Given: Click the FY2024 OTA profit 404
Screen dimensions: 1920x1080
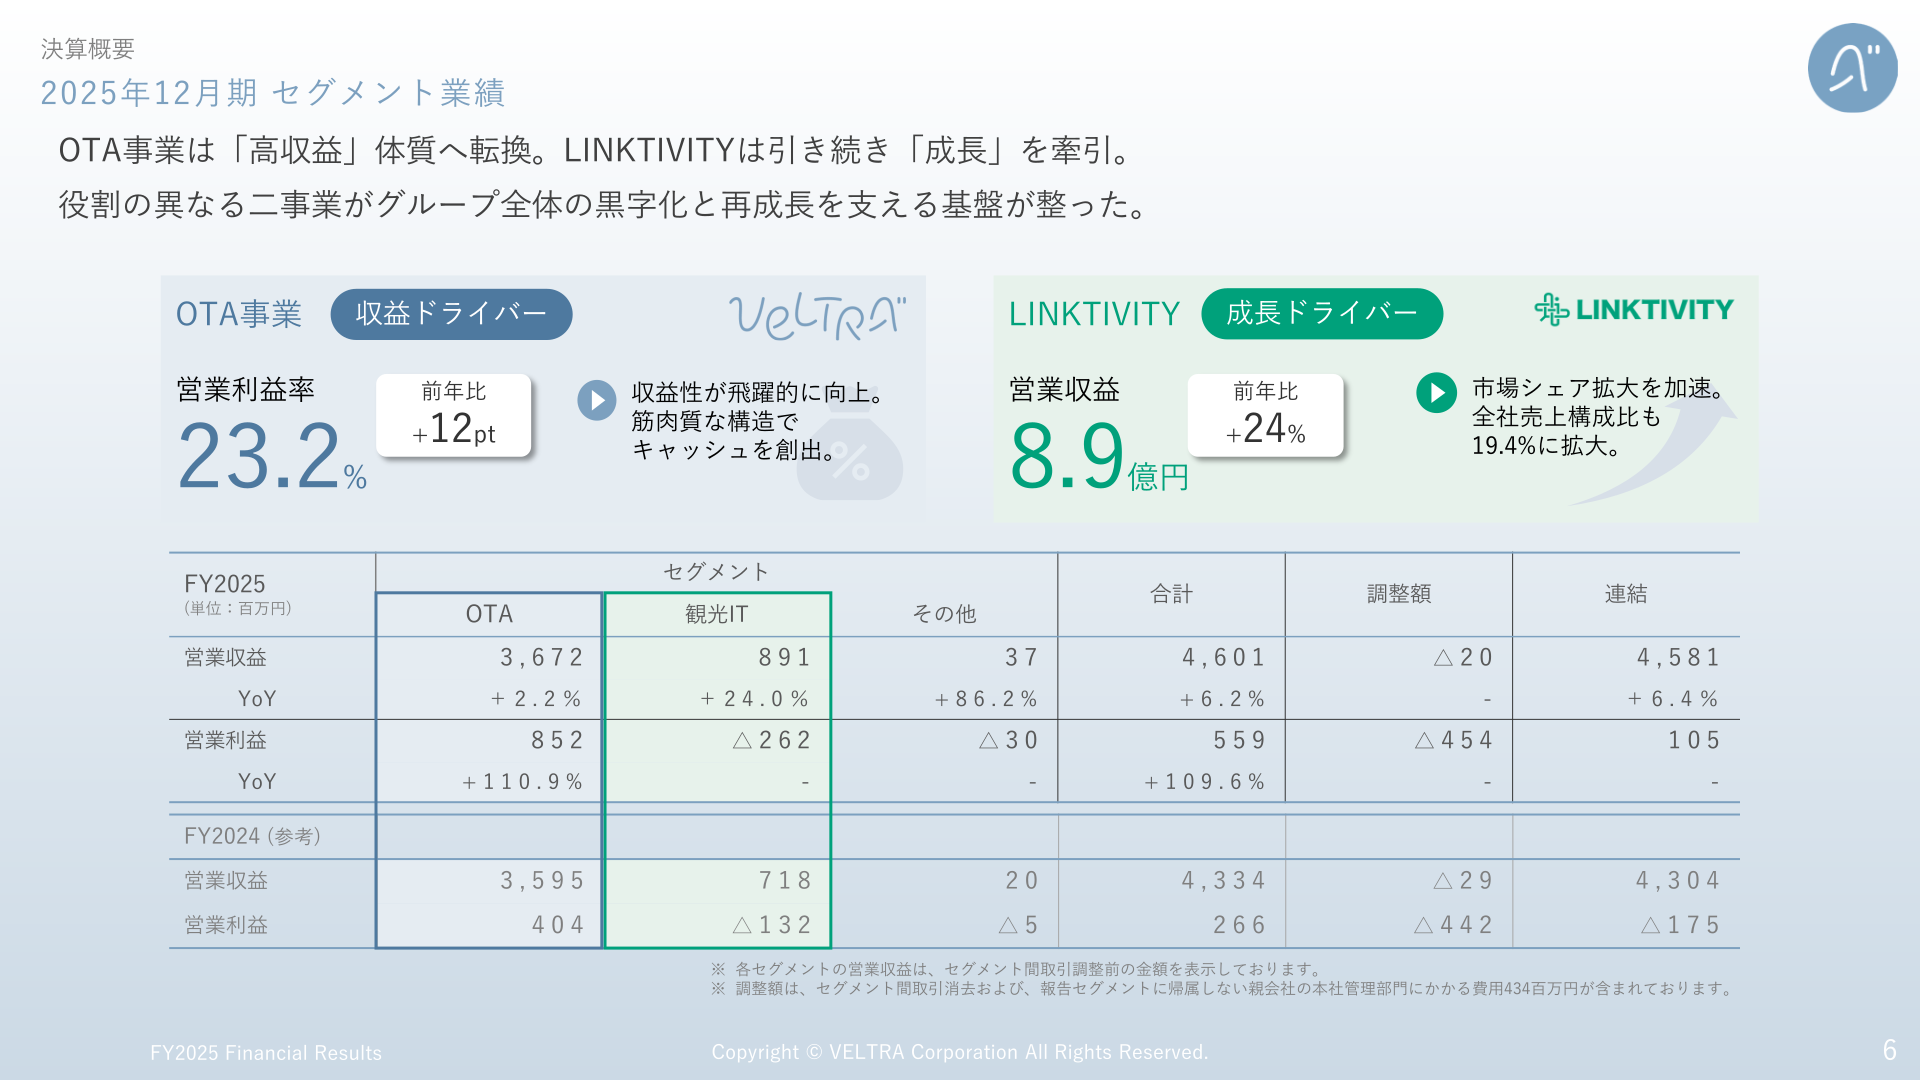Looking at the screenshot, I should pos(558,925).
